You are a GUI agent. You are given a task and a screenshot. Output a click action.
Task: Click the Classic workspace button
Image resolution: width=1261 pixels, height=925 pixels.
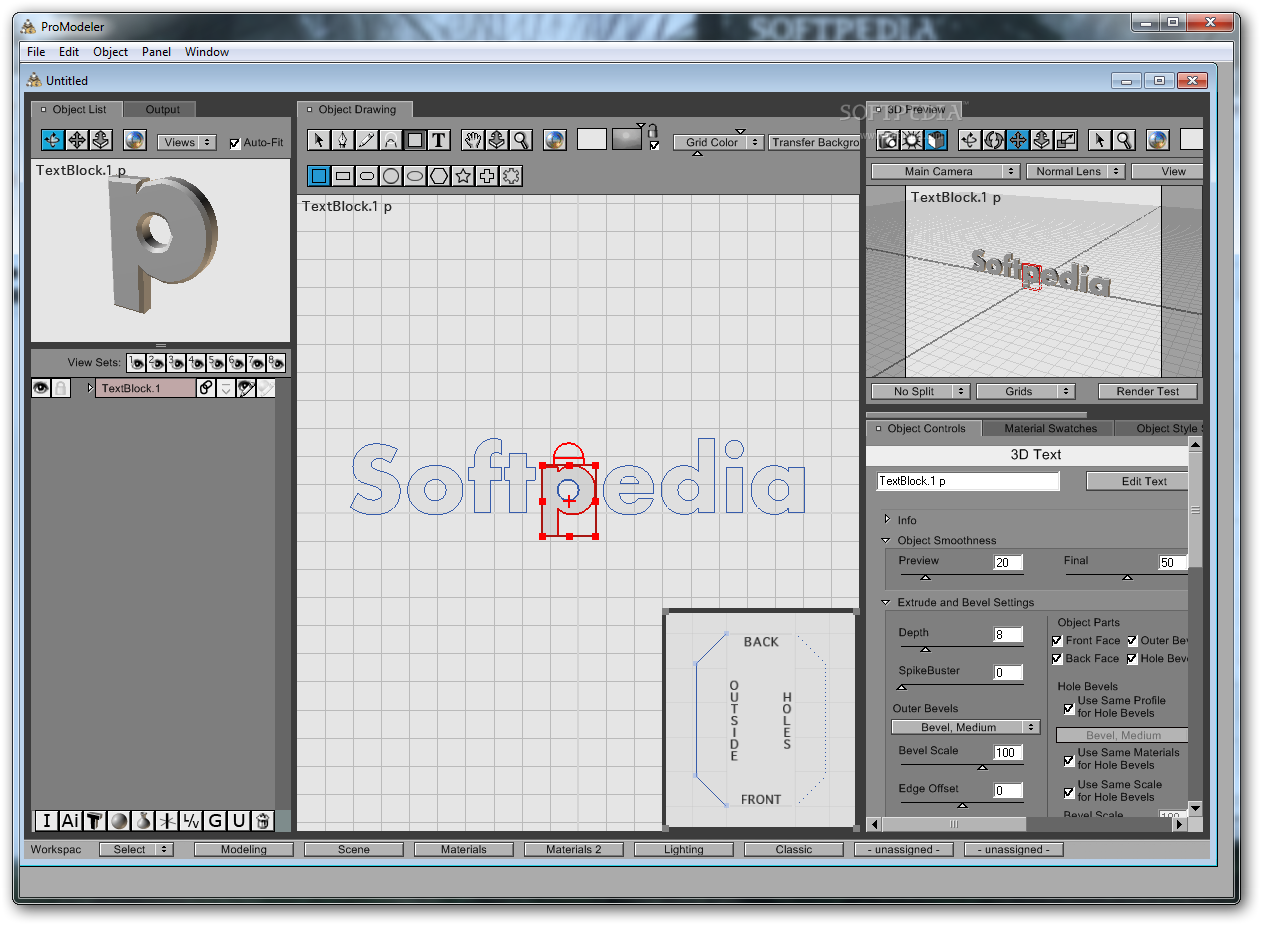(794, 849)
